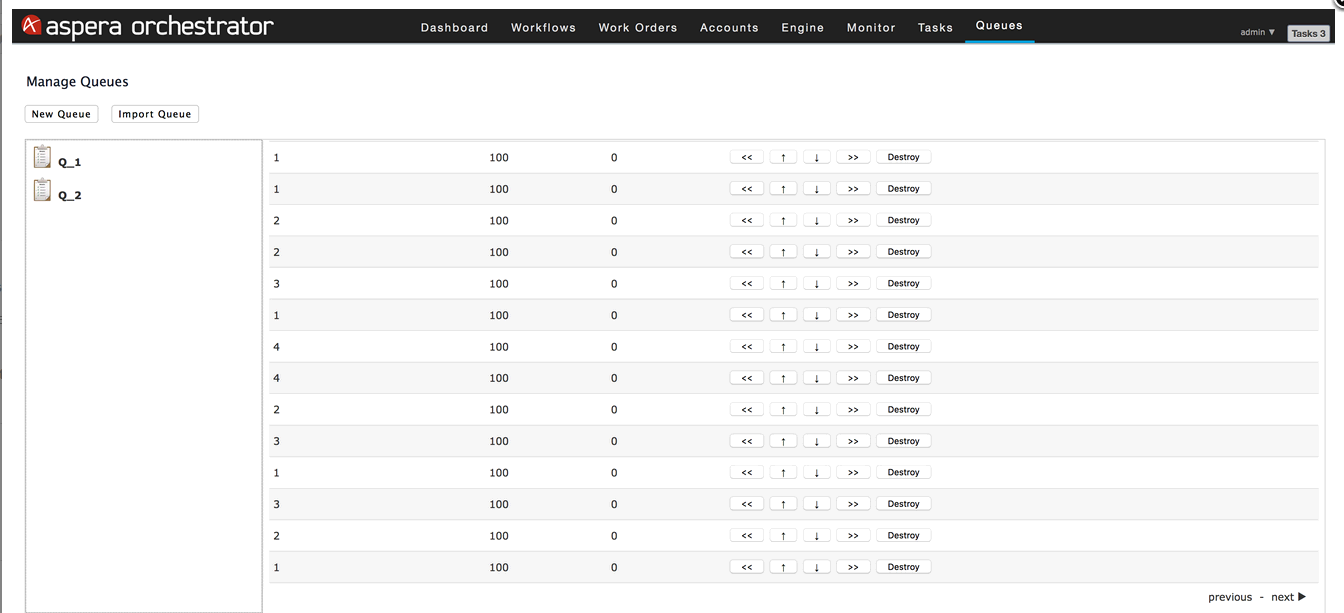Go to the previous page link
The height and width of the screenshot is (613, 1344).
(x=1230, y=597)
